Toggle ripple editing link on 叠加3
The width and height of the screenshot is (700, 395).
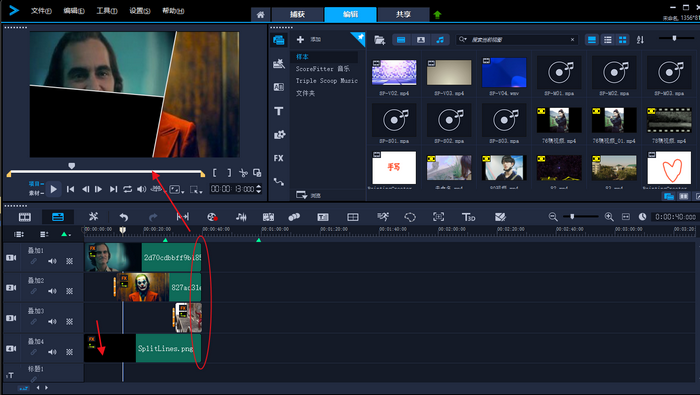coord(33,321)
